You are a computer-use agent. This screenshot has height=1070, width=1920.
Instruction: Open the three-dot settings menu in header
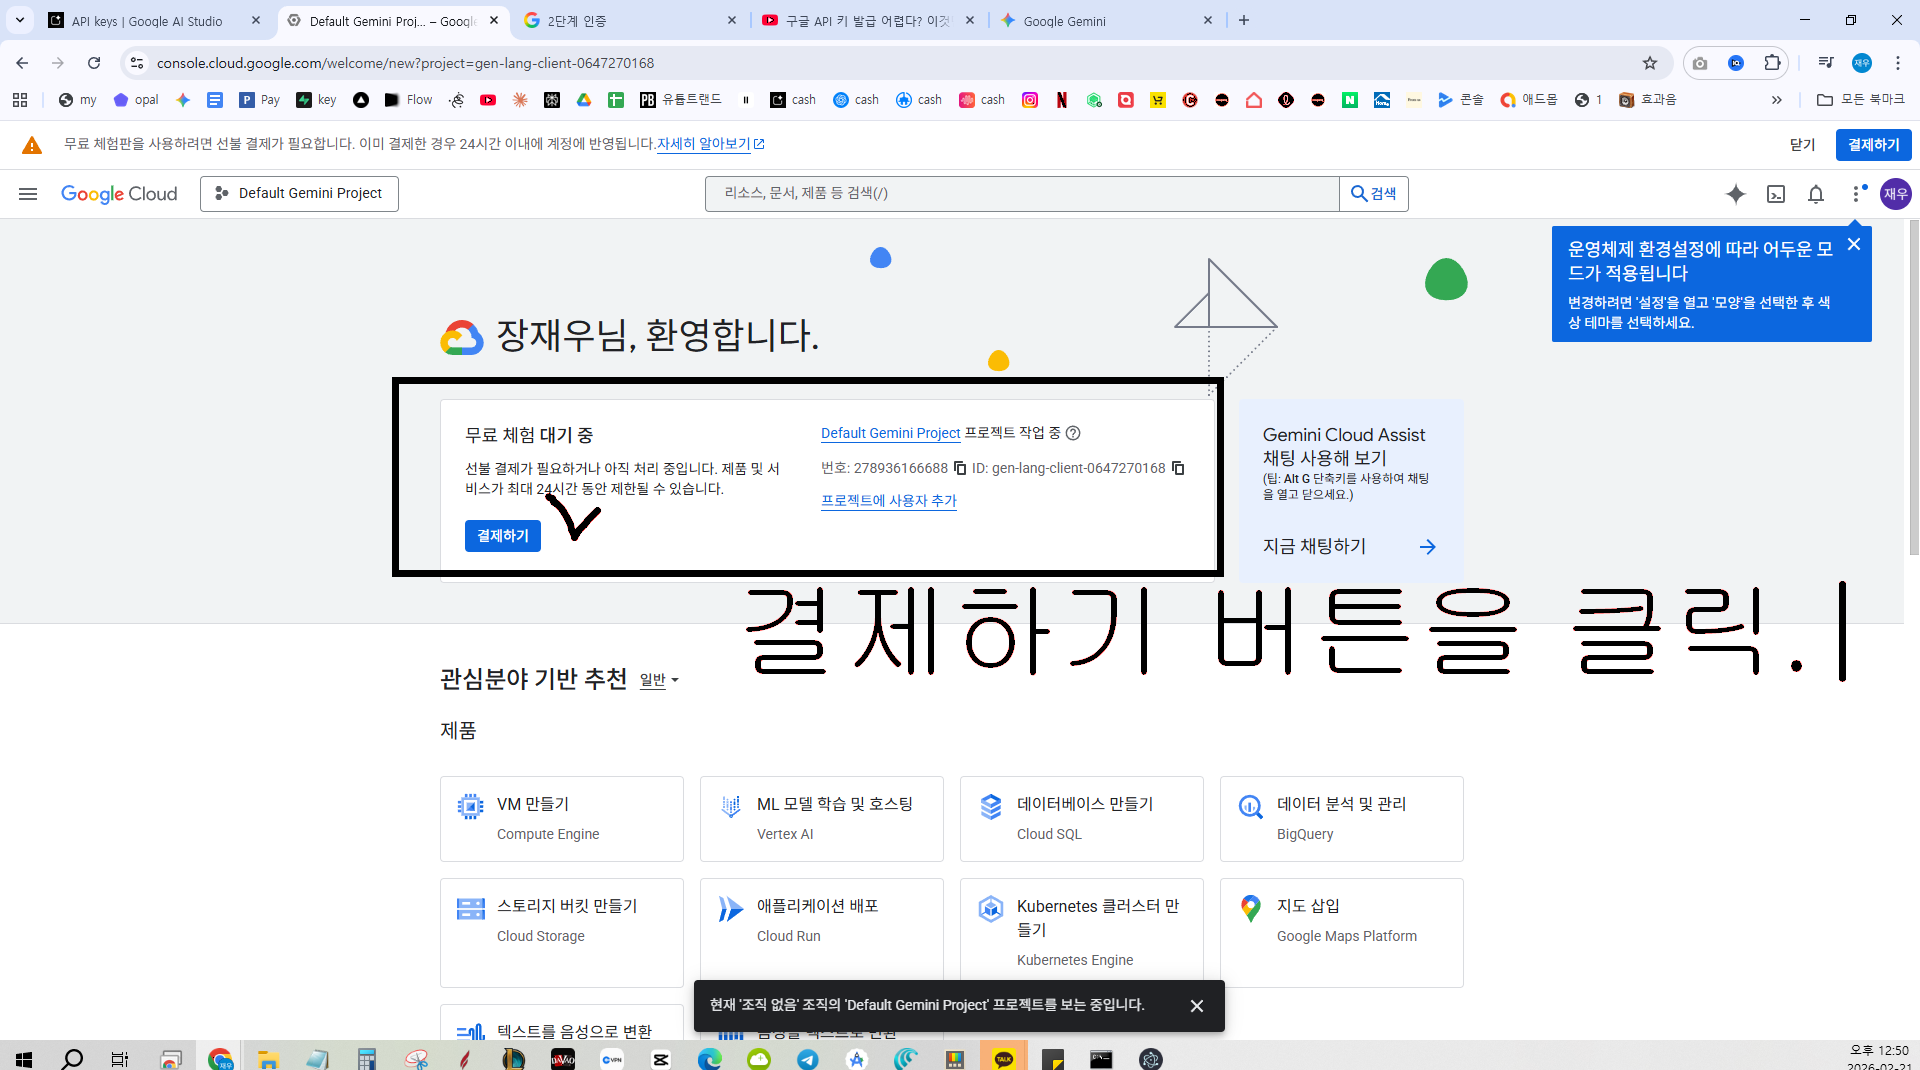[1857, 194]
